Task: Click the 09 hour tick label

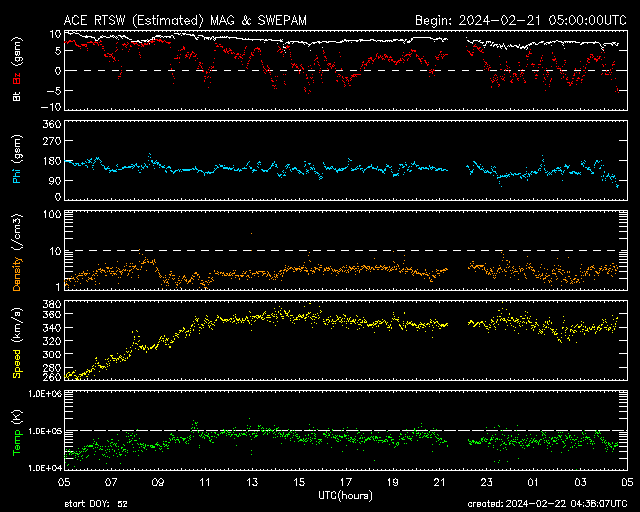Action: (x=158, y=483)
